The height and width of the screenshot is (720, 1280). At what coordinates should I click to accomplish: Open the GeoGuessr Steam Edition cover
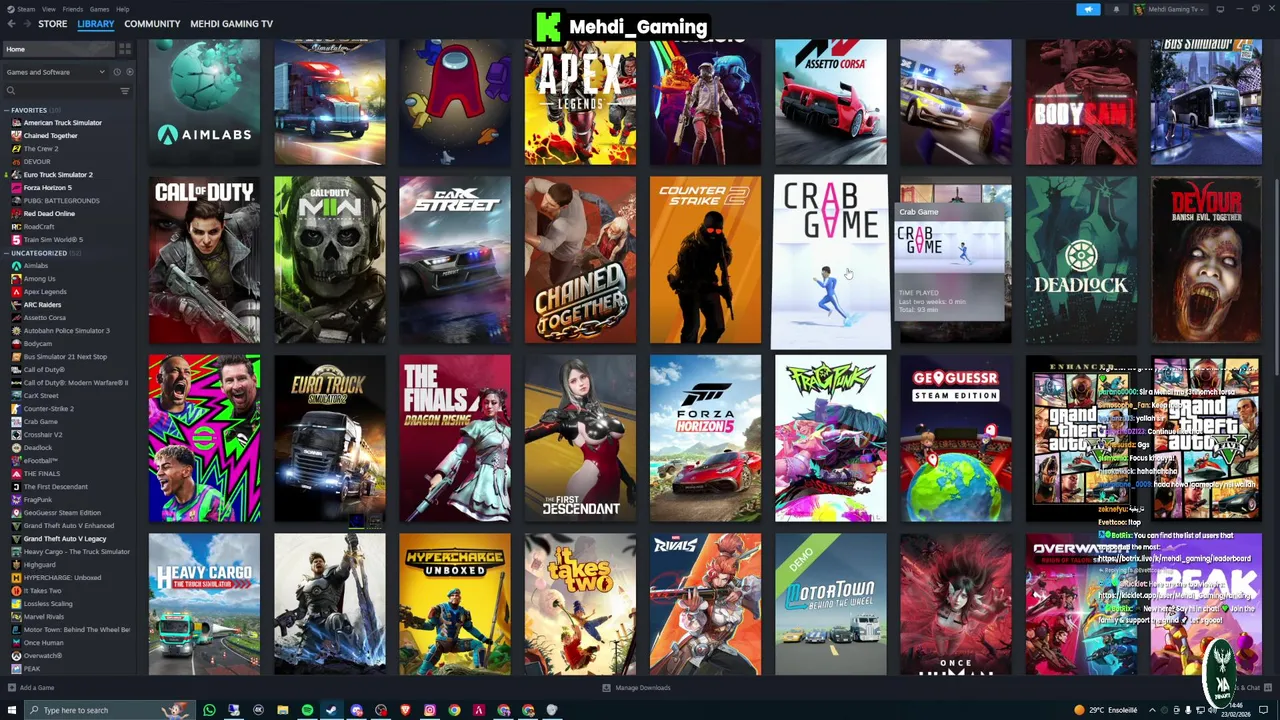click(955, 438)
